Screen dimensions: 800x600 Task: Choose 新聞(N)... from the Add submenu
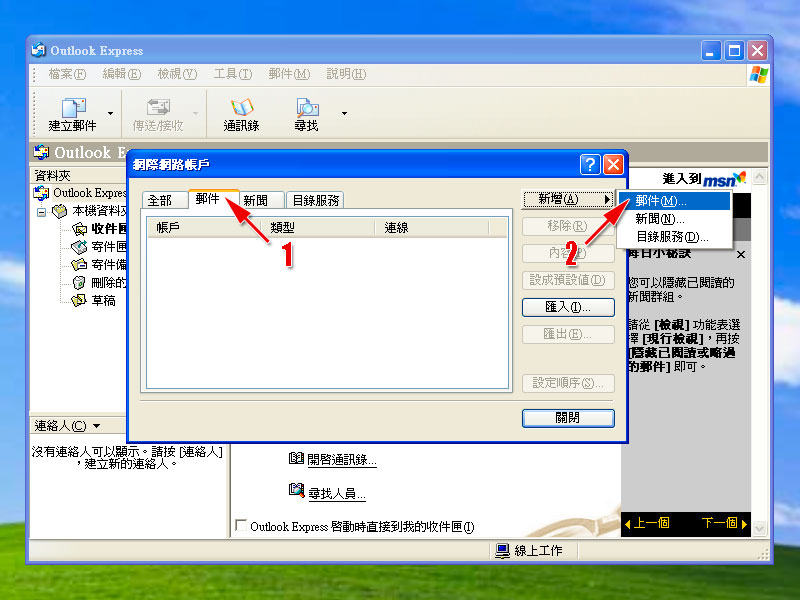674,219
